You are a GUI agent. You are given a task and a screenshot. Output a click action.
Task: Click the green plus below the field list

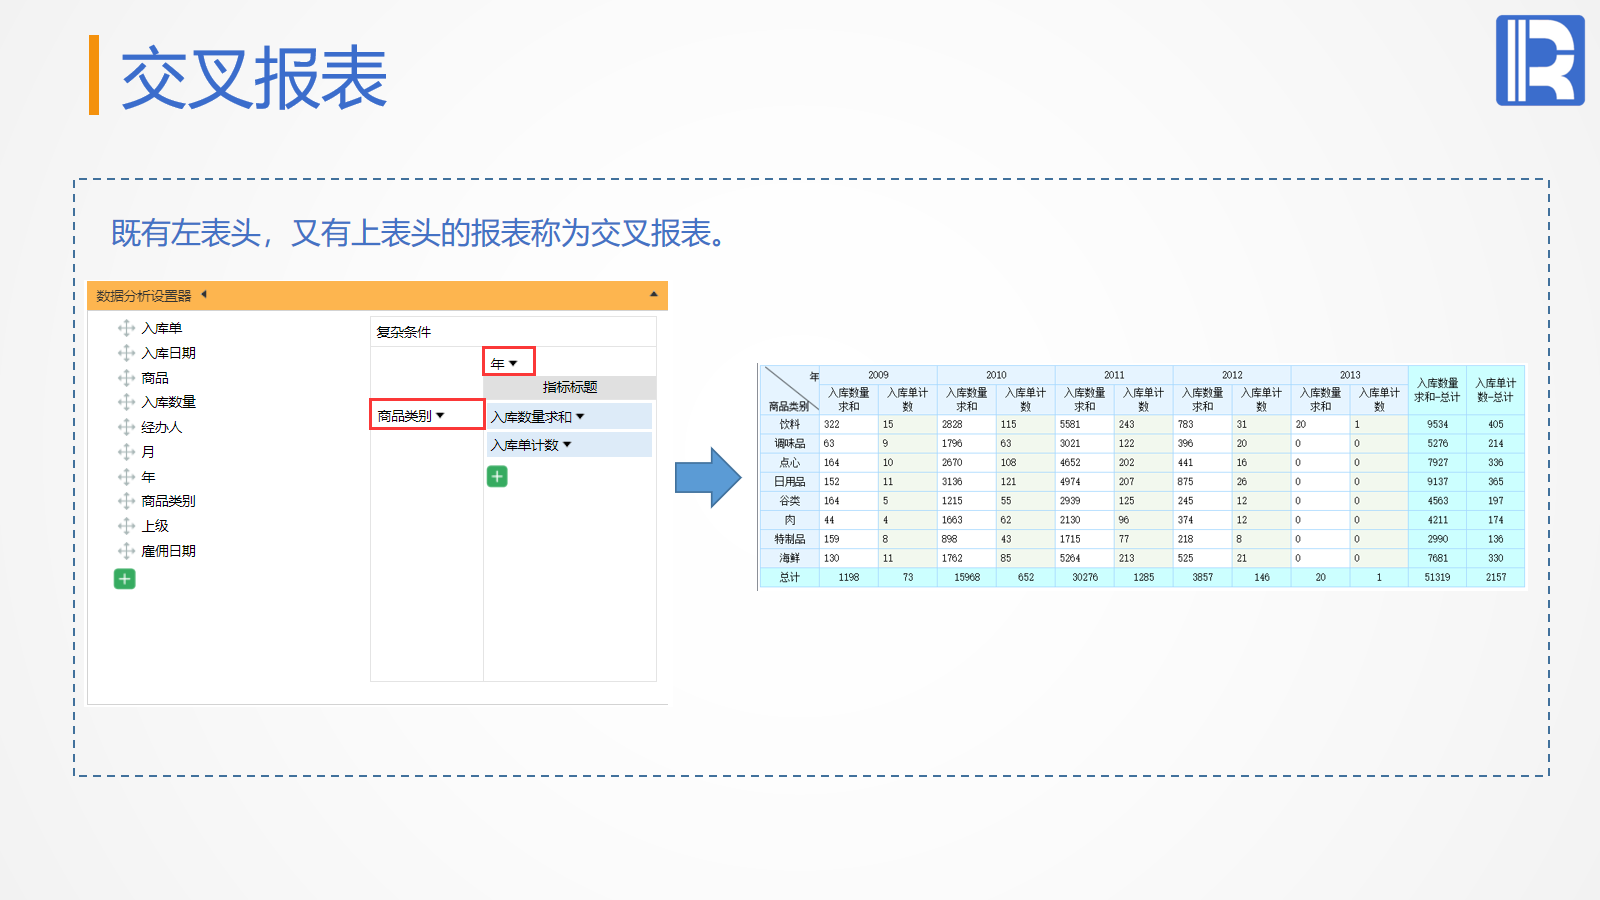click(124, 579)
